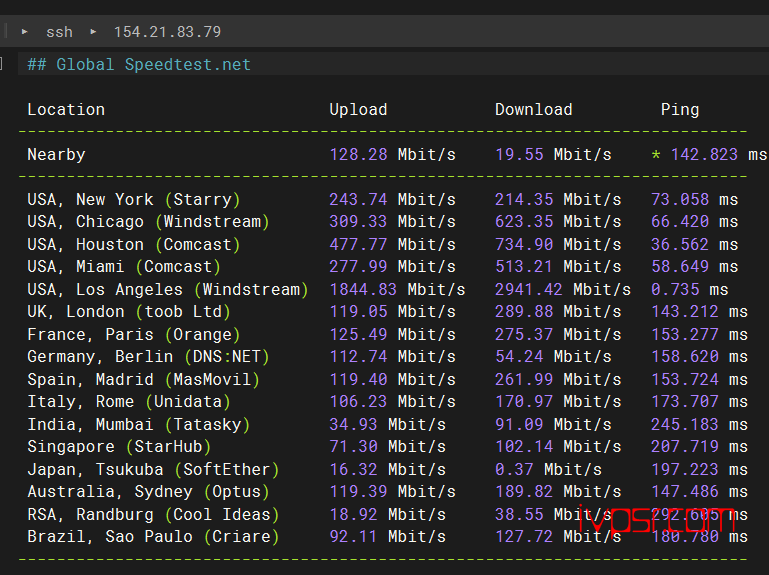The image size is (769, 575).
Task: Select Houston ping 36.562
Action: click(680, 244)
